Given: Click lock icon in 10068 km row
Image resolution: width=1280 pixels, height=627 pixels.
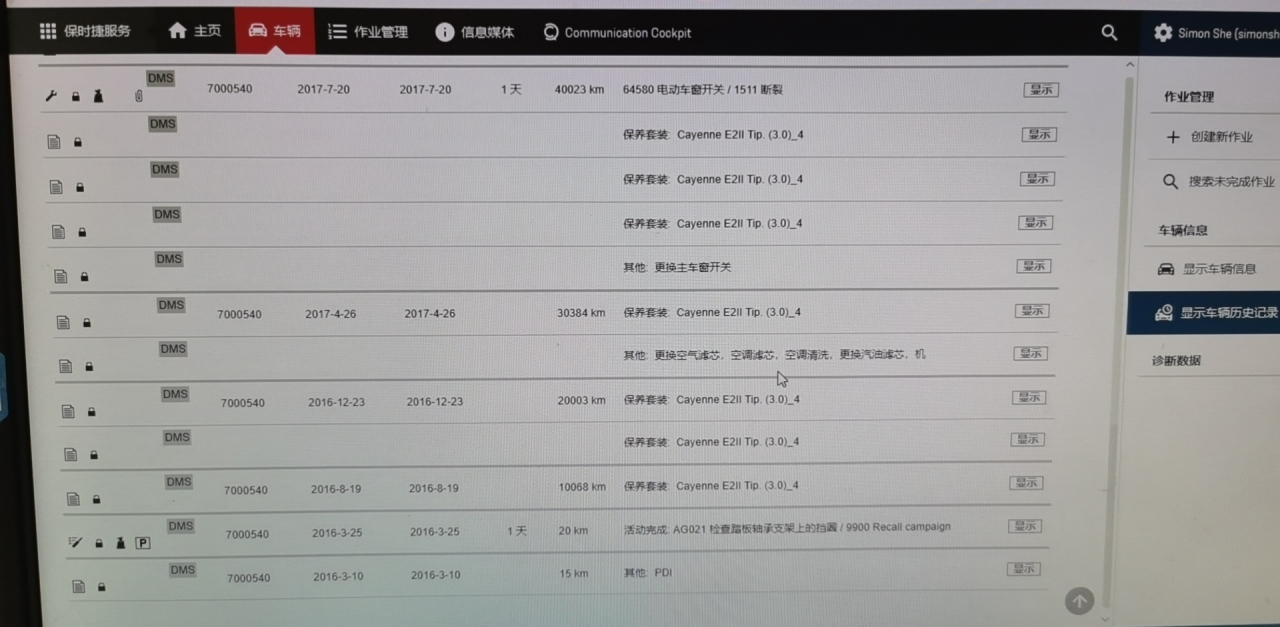Looking at the screenshot, I should tap(96, 499).
